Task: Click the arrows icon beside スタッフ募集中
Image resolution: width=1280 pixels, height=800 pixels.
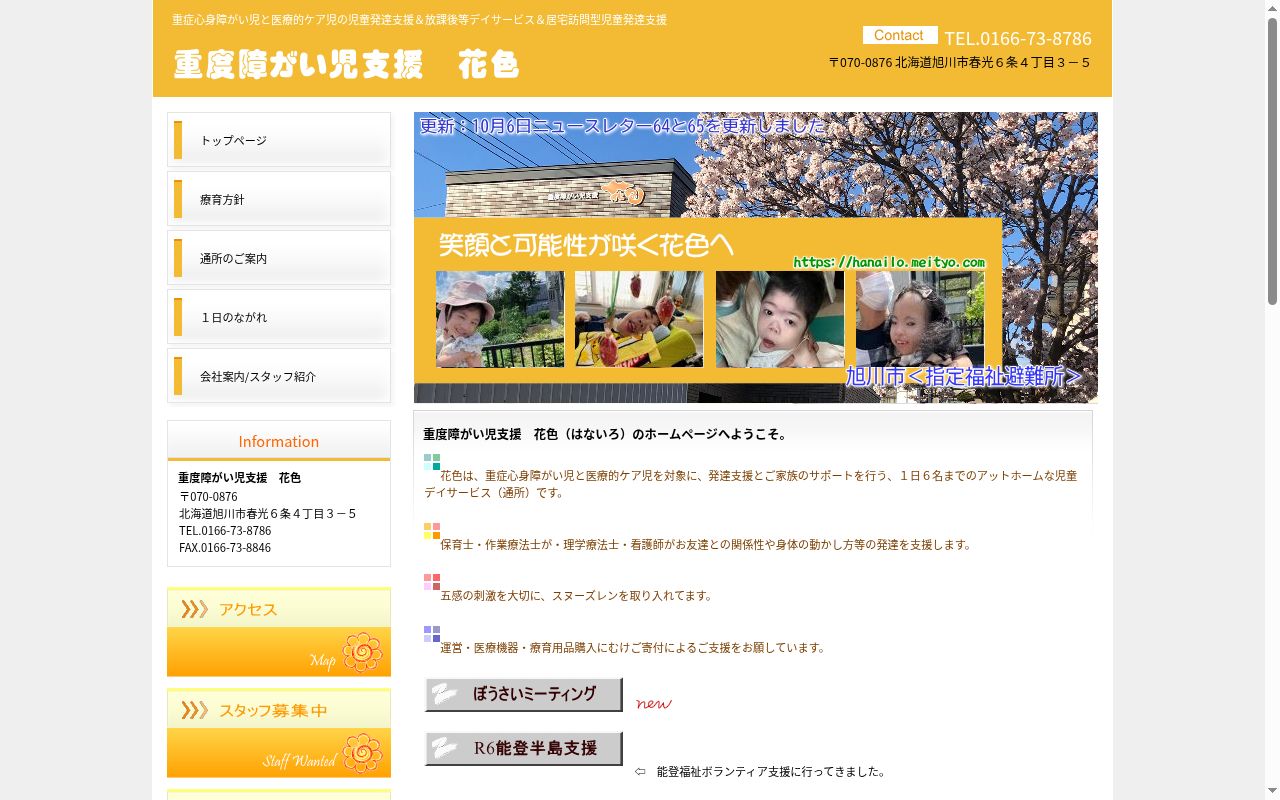Action: pos(194,710)
